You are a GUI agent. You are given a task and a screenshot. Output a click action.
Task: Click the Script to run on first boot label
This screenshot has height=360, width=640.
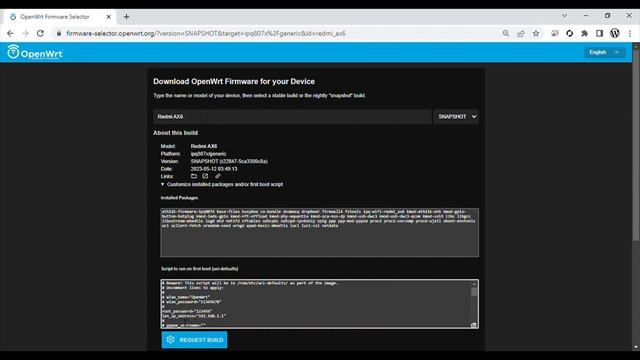click(200, 269)
